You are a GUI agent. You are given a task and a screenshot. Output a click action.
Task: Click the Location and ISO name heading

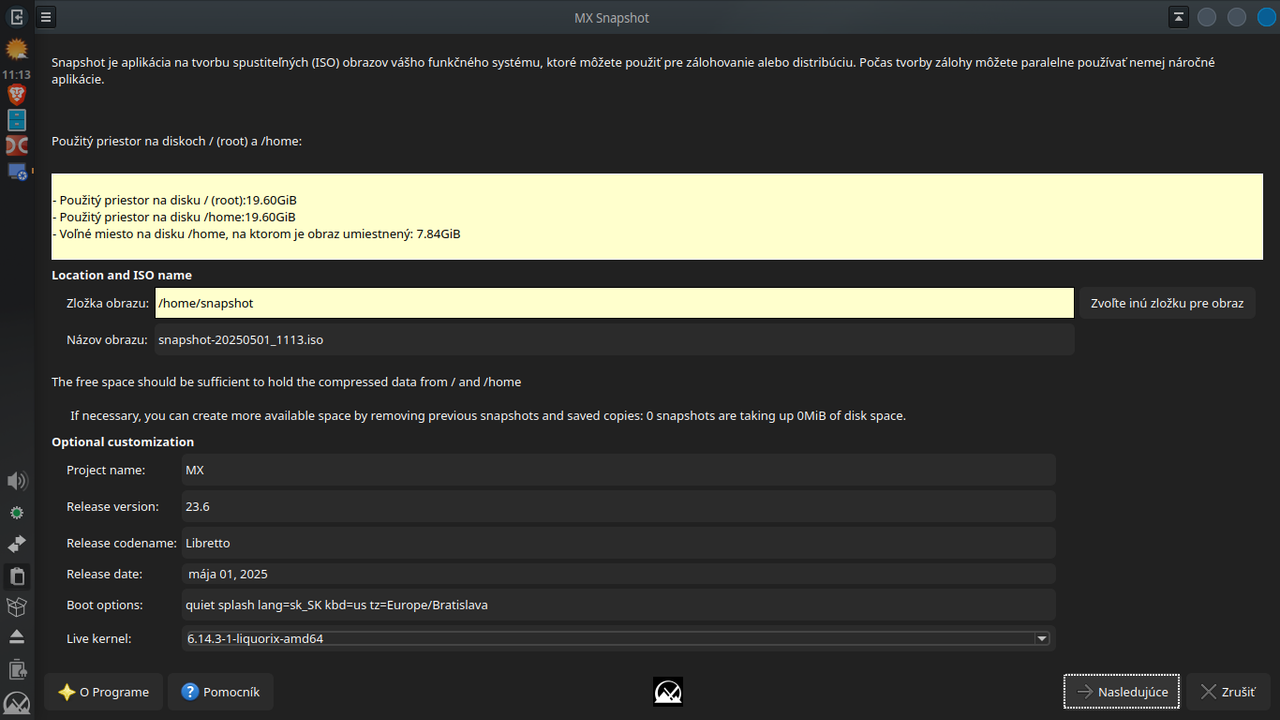[x=122, y=275]
